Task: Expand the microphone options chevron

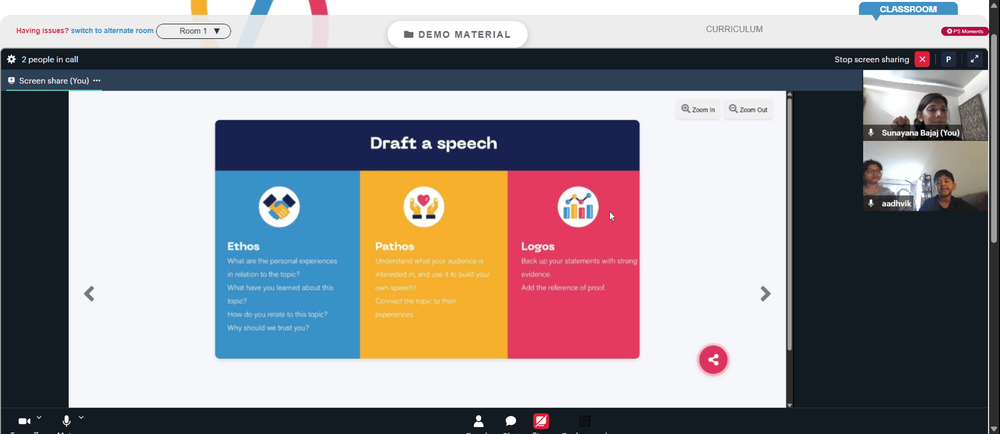Action: [x=81, y=417]
